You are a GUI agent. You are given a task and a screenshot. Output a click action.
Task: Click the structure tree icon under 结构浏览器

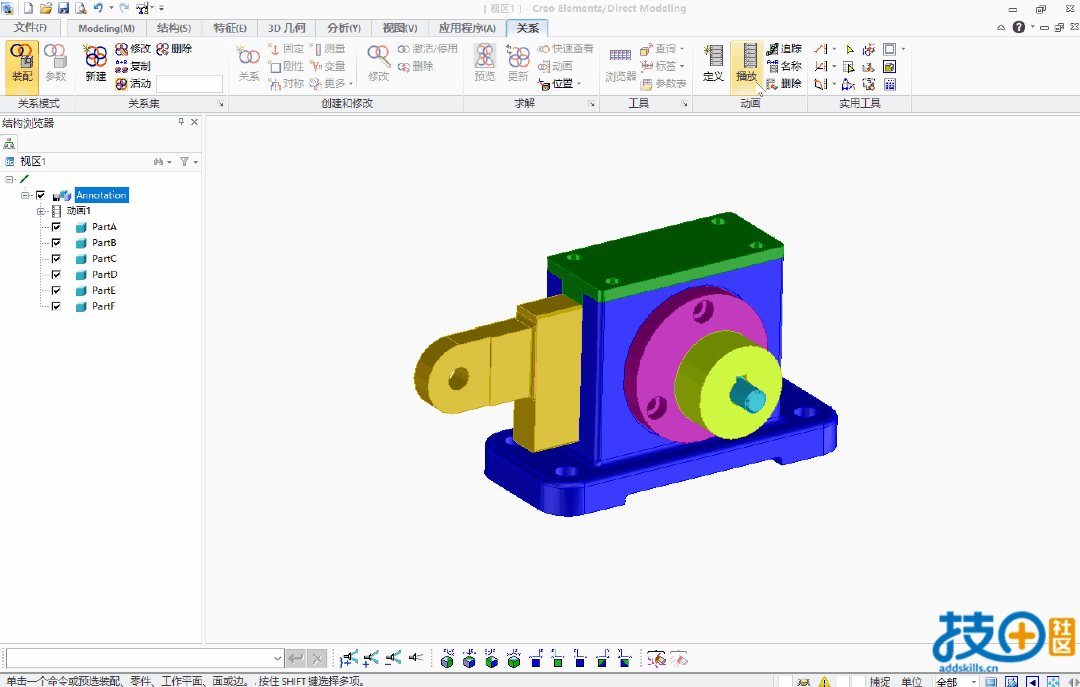[9, 143]
